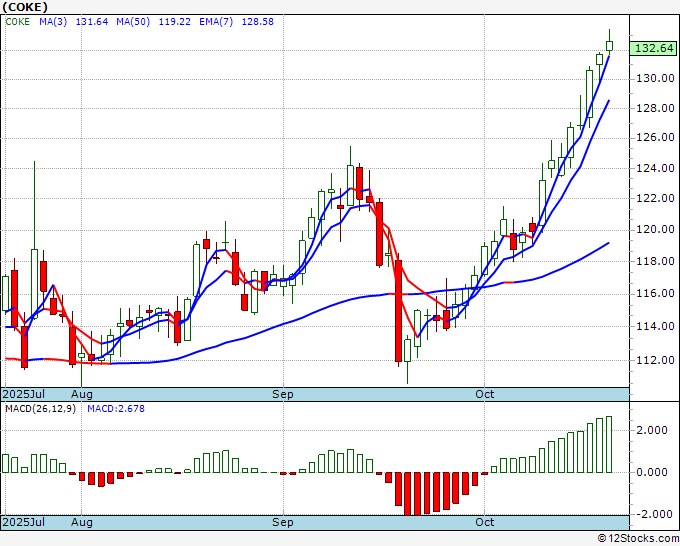The image size is (680, 546).
Task: Click the latest green candlestick at chart top
Action: (609, 46)
